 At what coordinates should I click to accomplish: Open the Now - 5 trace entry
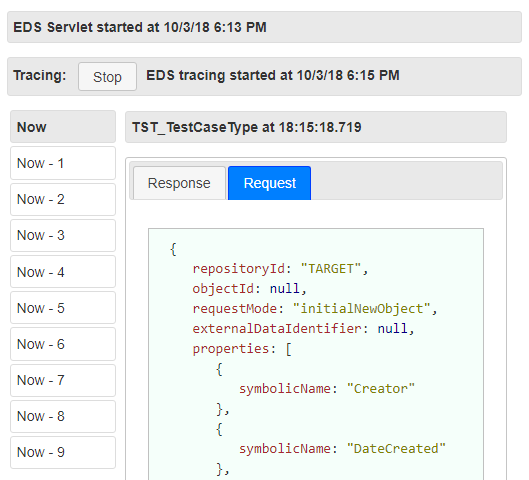pos(63,308)
